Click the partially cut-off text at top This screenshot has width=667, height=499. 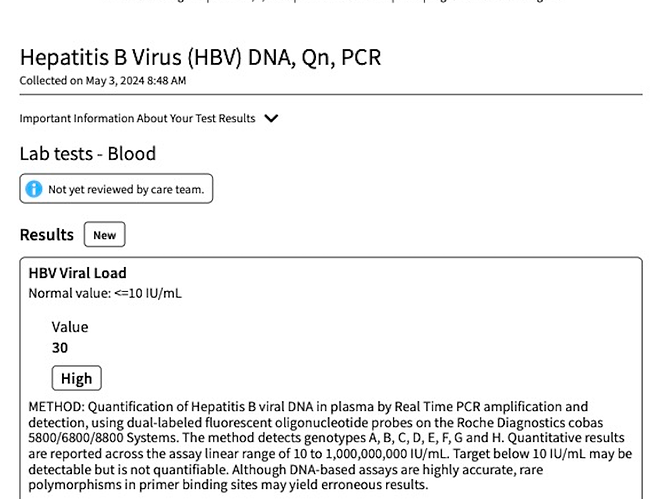click(332, 1)
